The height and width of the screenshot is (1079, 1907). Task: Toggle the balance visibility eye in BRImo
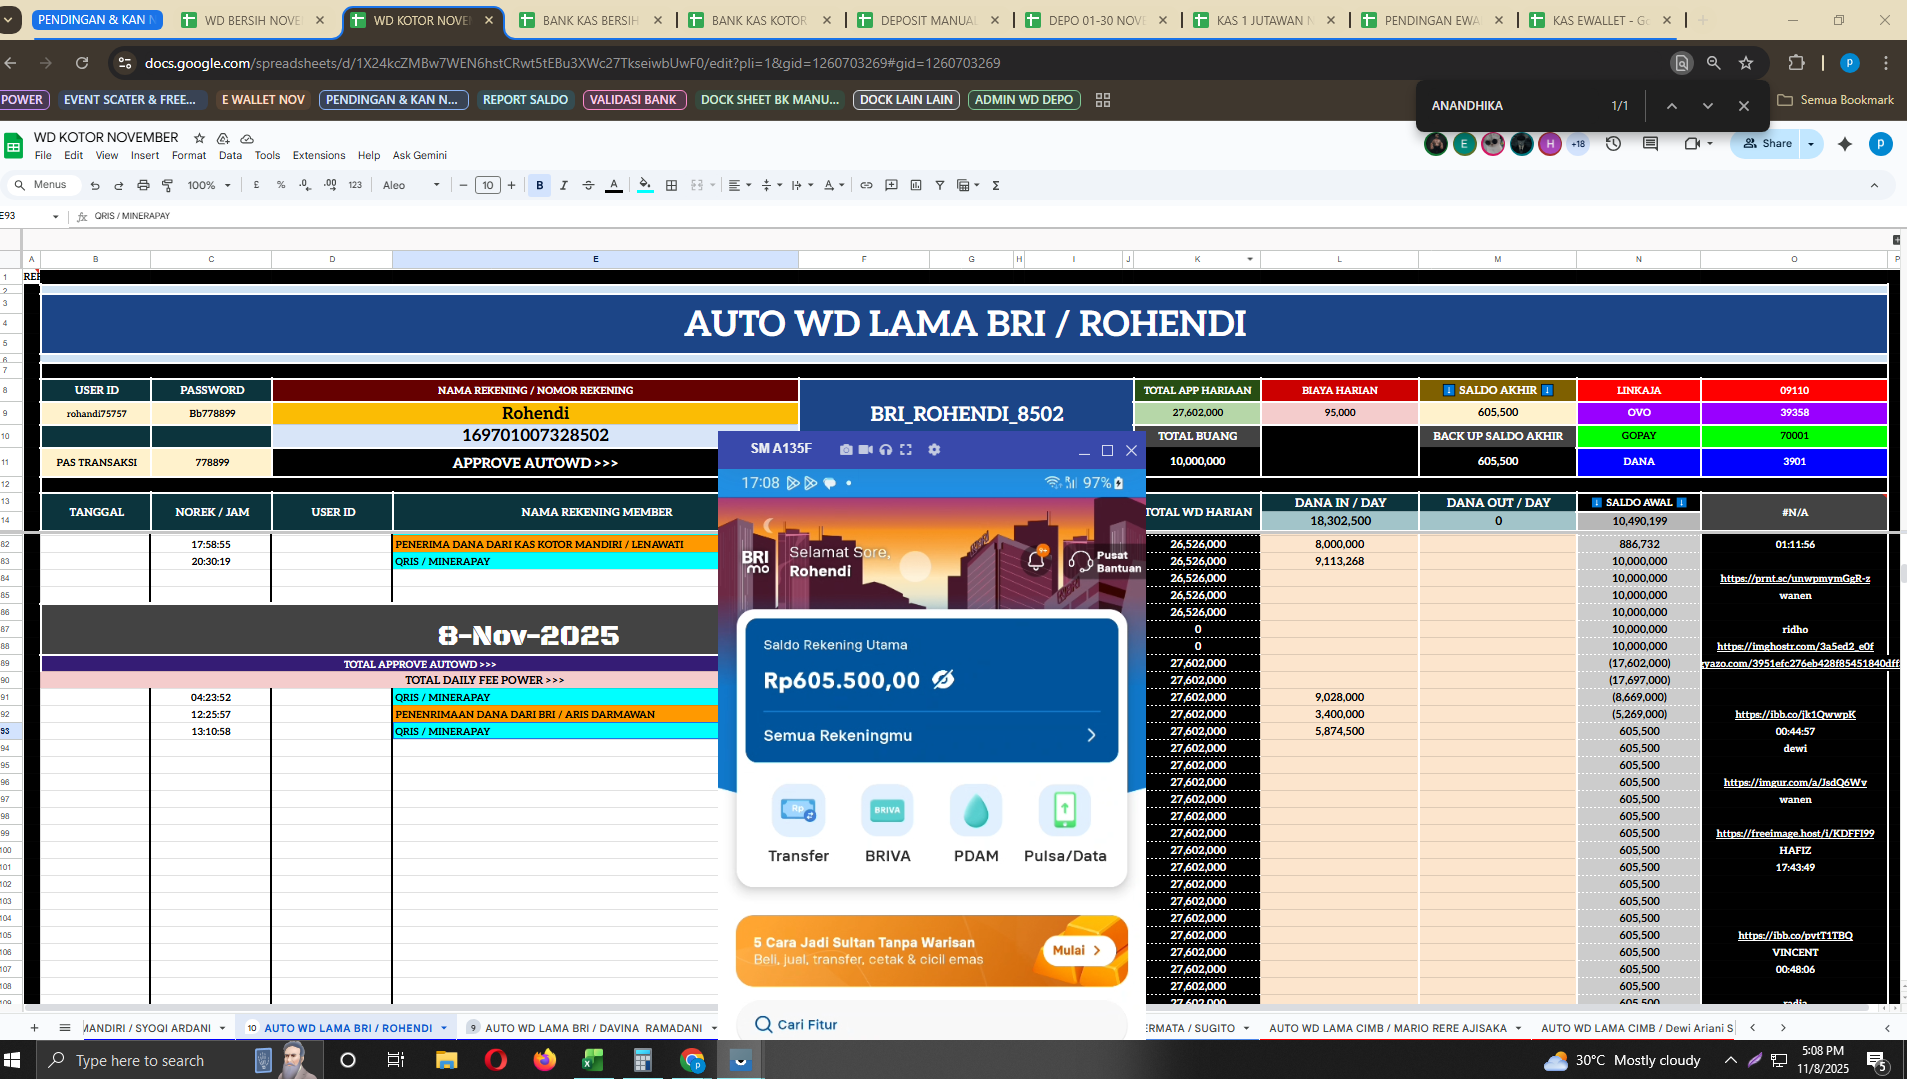click(943, 680)
